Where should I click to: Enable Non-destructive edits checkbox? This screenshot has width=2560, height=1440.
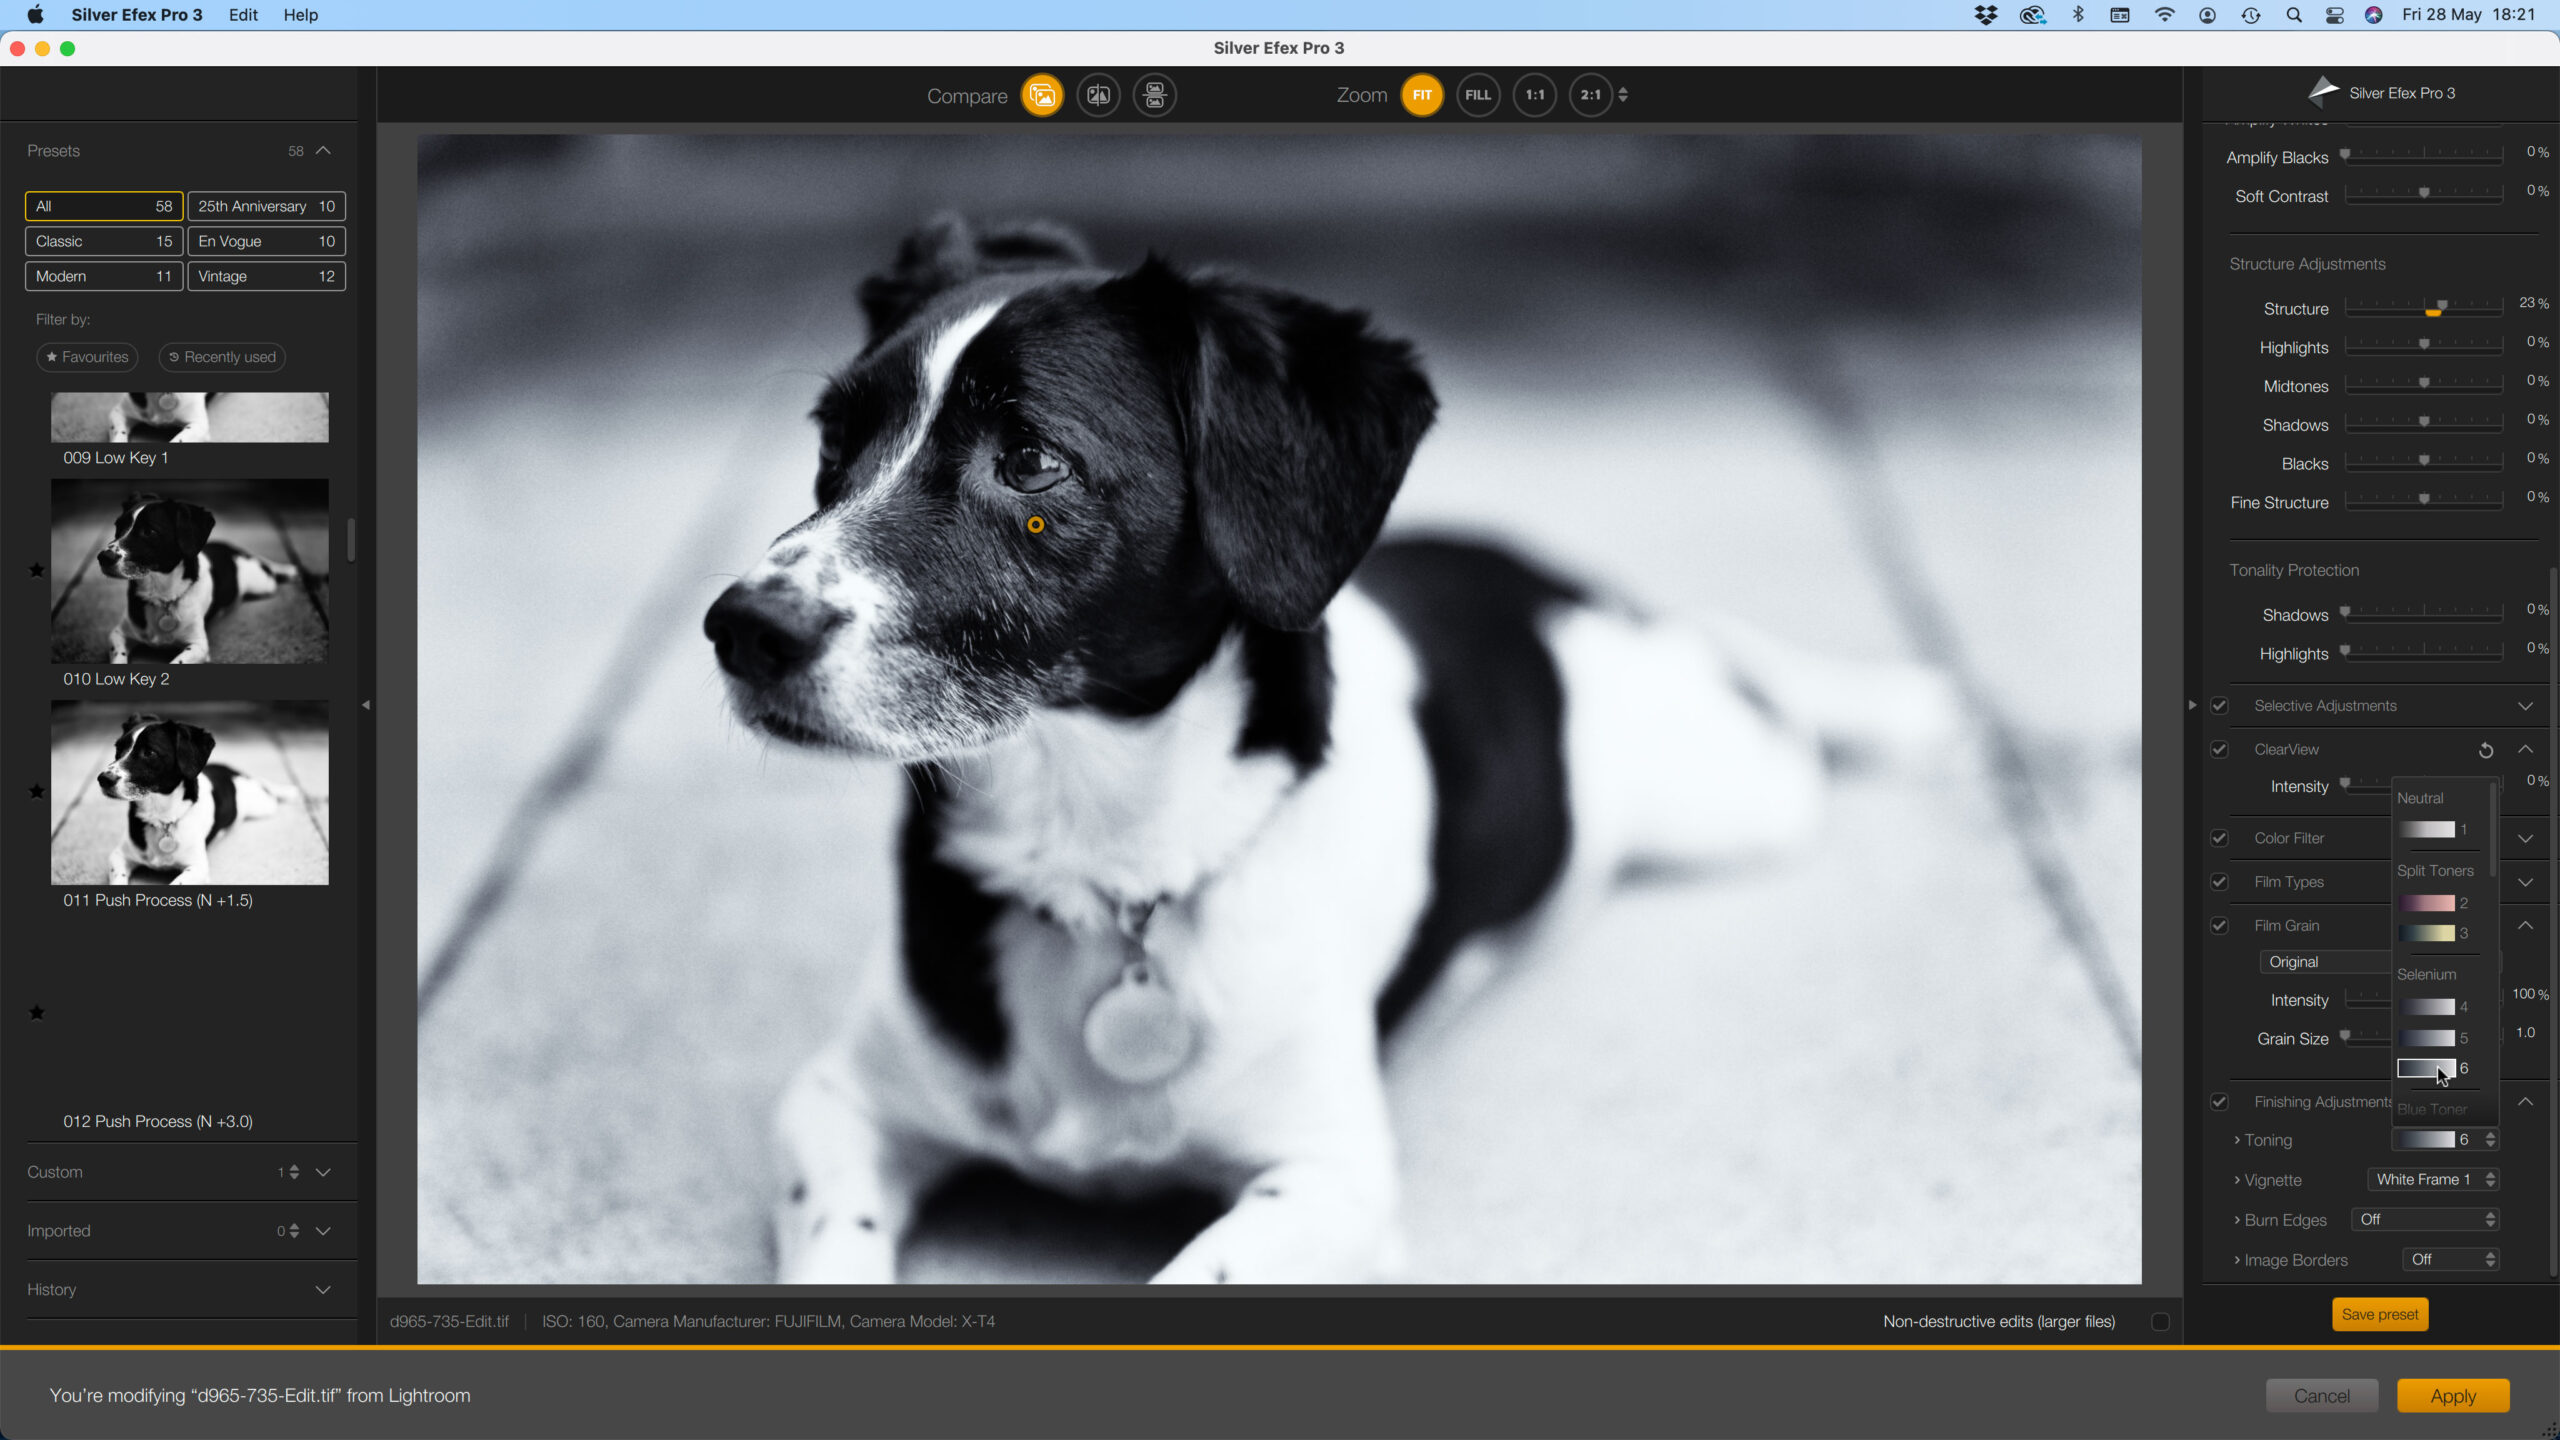[x=2160, y=1322]
